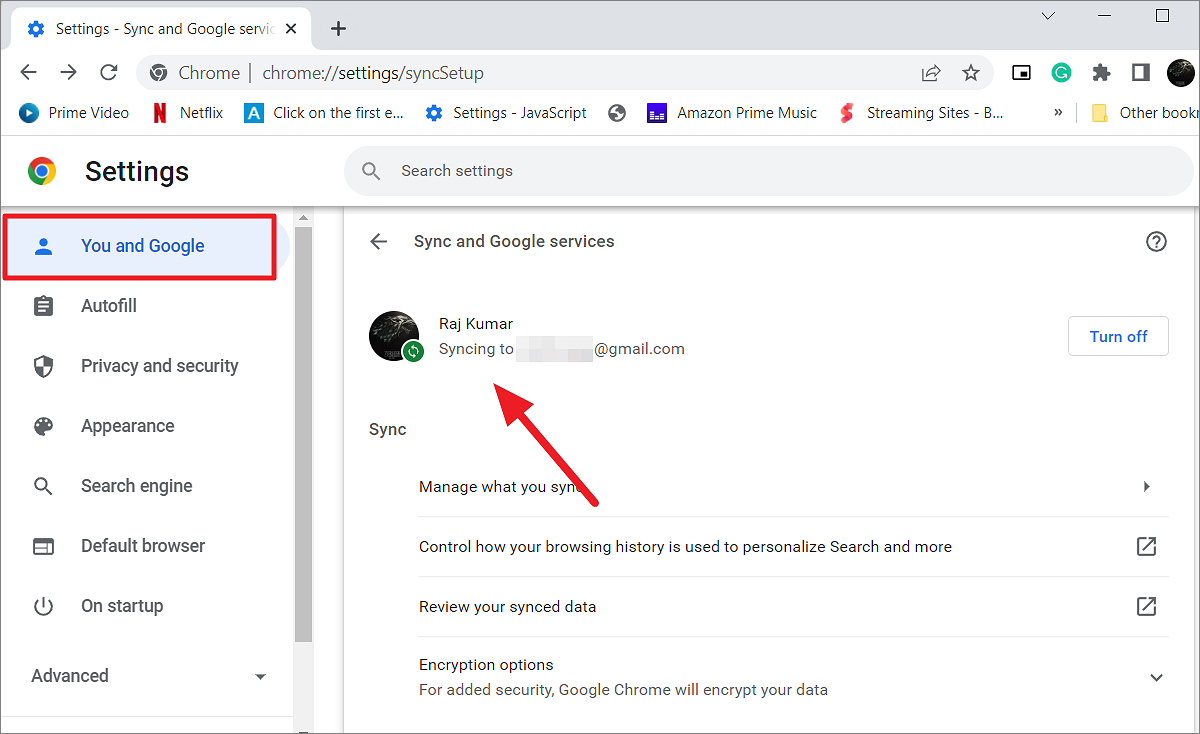Click the share this page icon
This screenshot has width=1200, height=734.
tap(931, 72)
